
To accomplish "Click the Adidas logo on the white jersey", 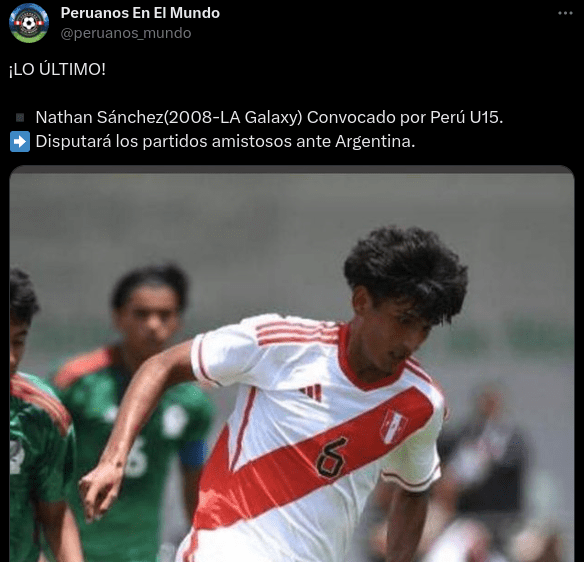I will [x=311, y=392].
